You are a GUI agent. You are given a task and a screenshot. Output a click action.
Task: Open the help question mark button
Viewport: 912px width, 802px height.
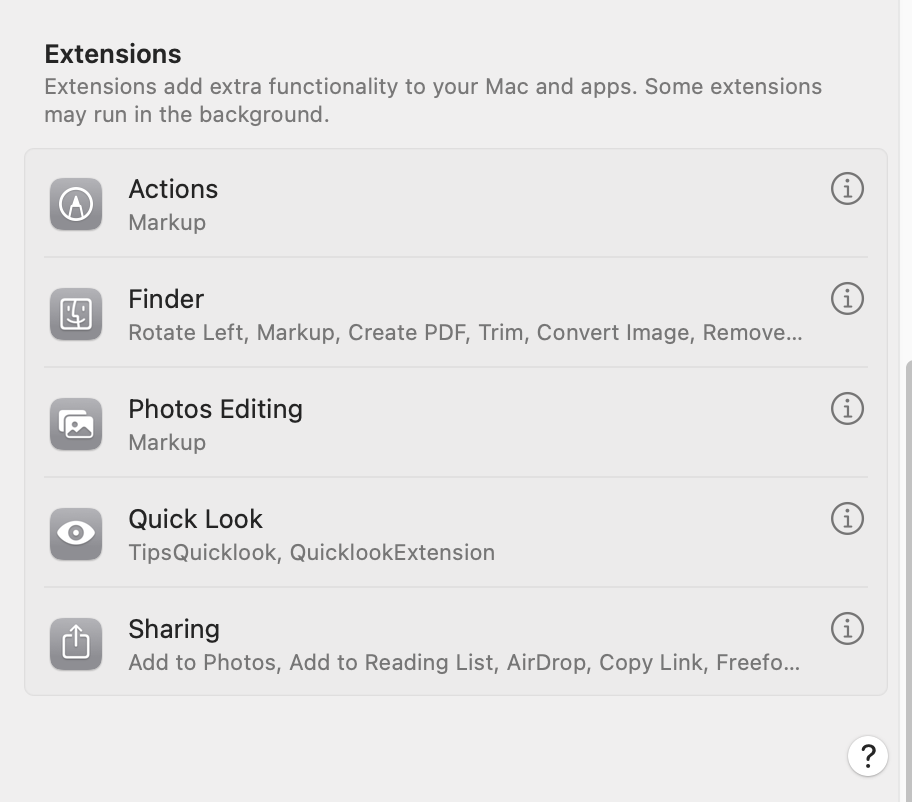coord(867,756)
